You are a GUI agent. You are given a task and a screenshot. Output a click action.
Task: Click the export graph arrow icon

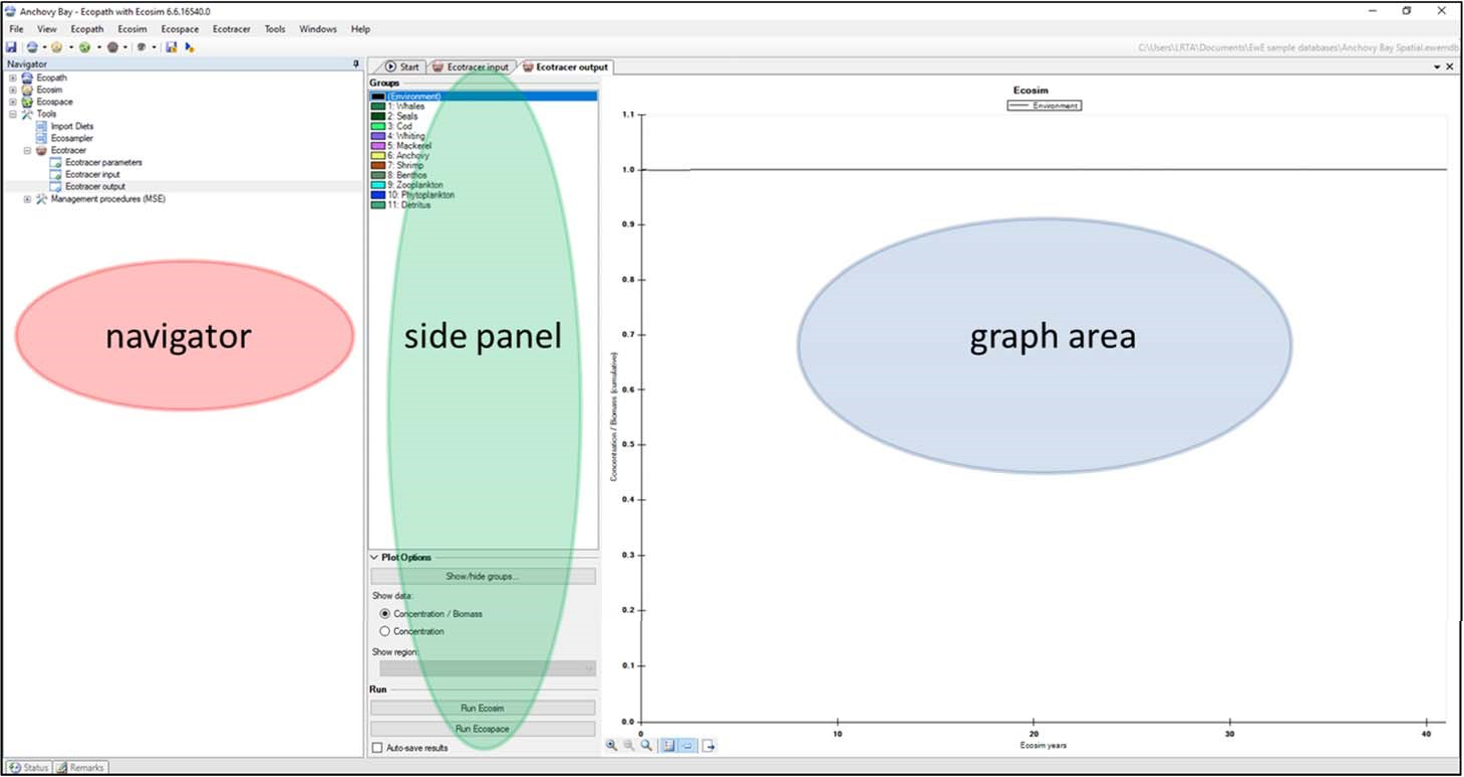point(708,745)
